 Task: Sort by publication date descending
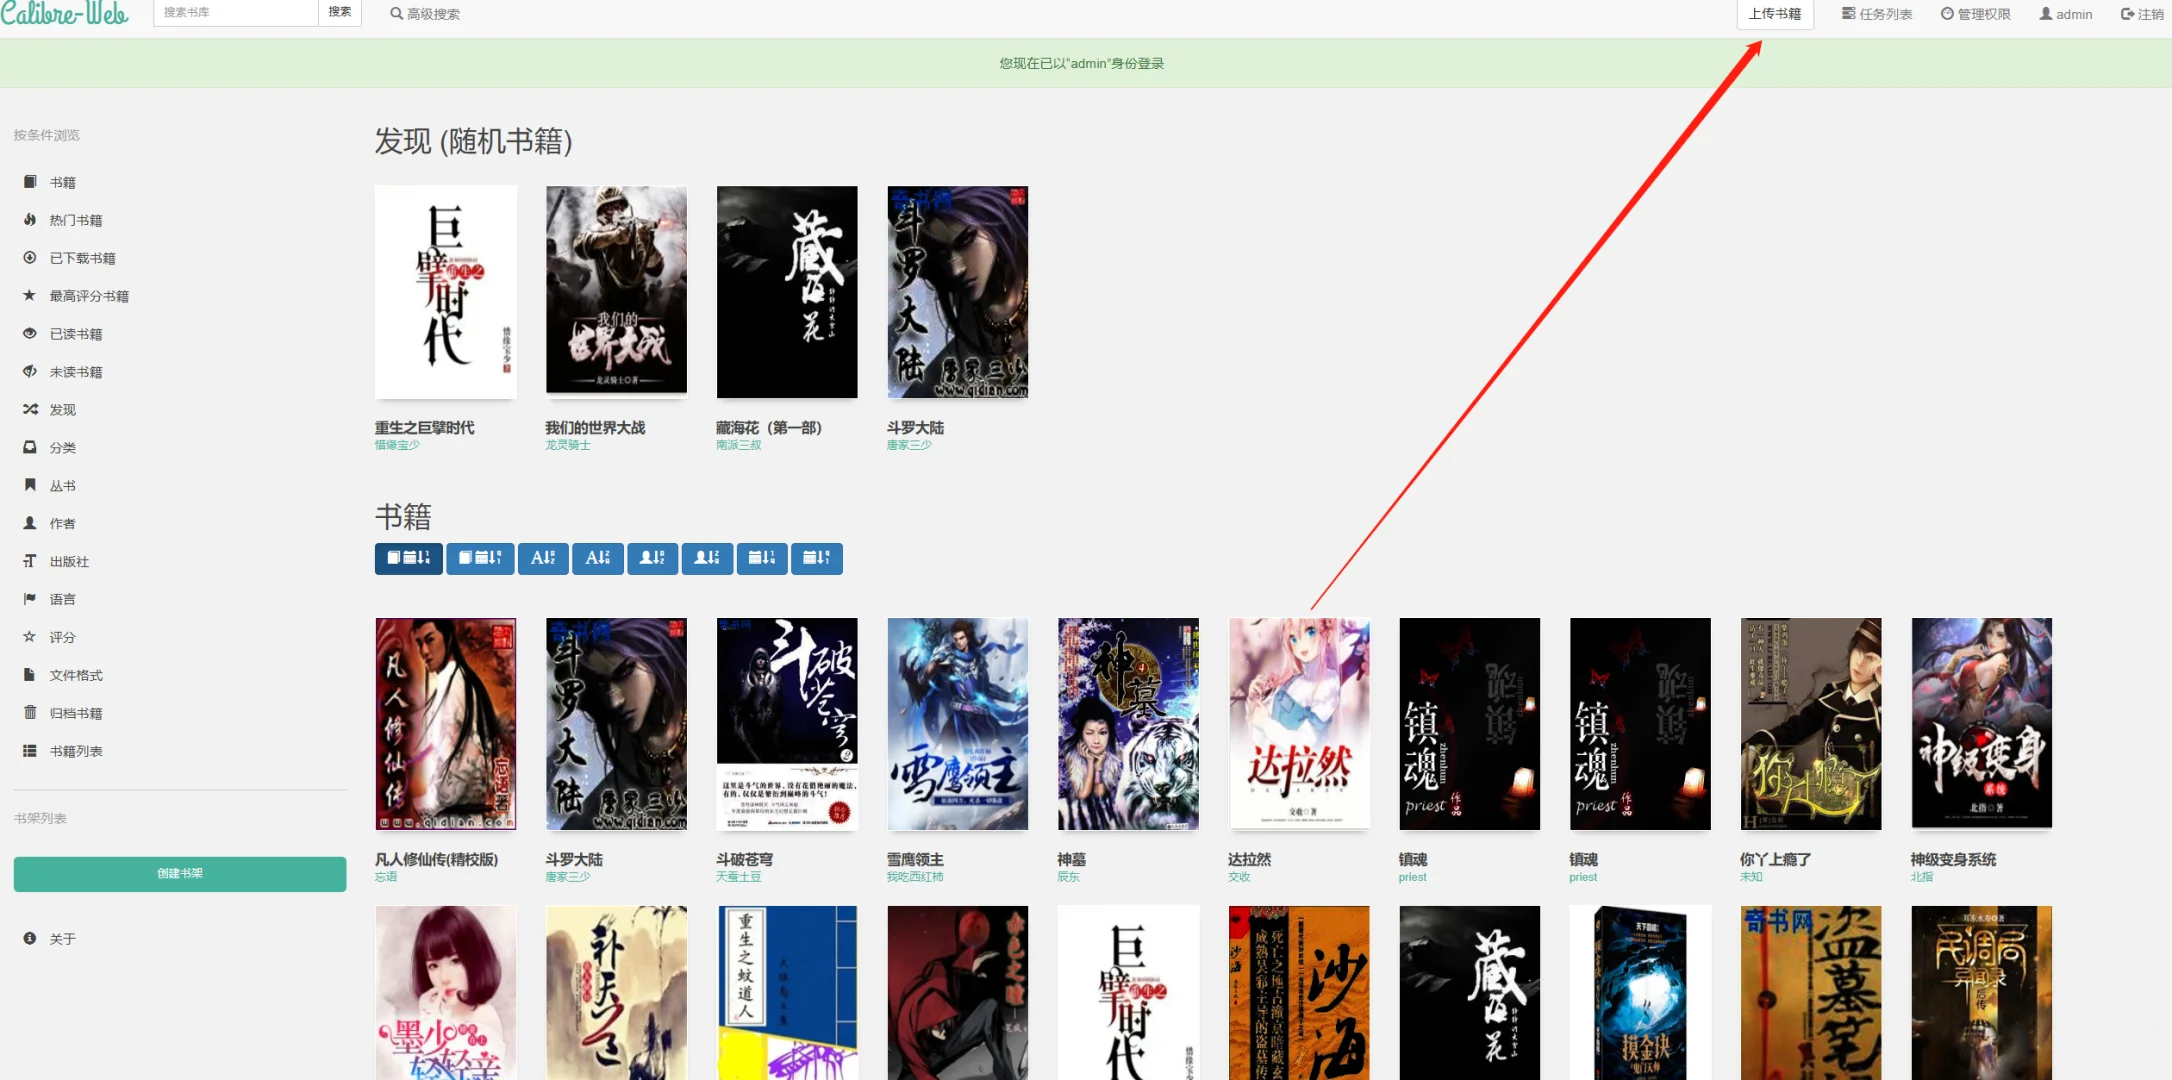tap(816, 558)
